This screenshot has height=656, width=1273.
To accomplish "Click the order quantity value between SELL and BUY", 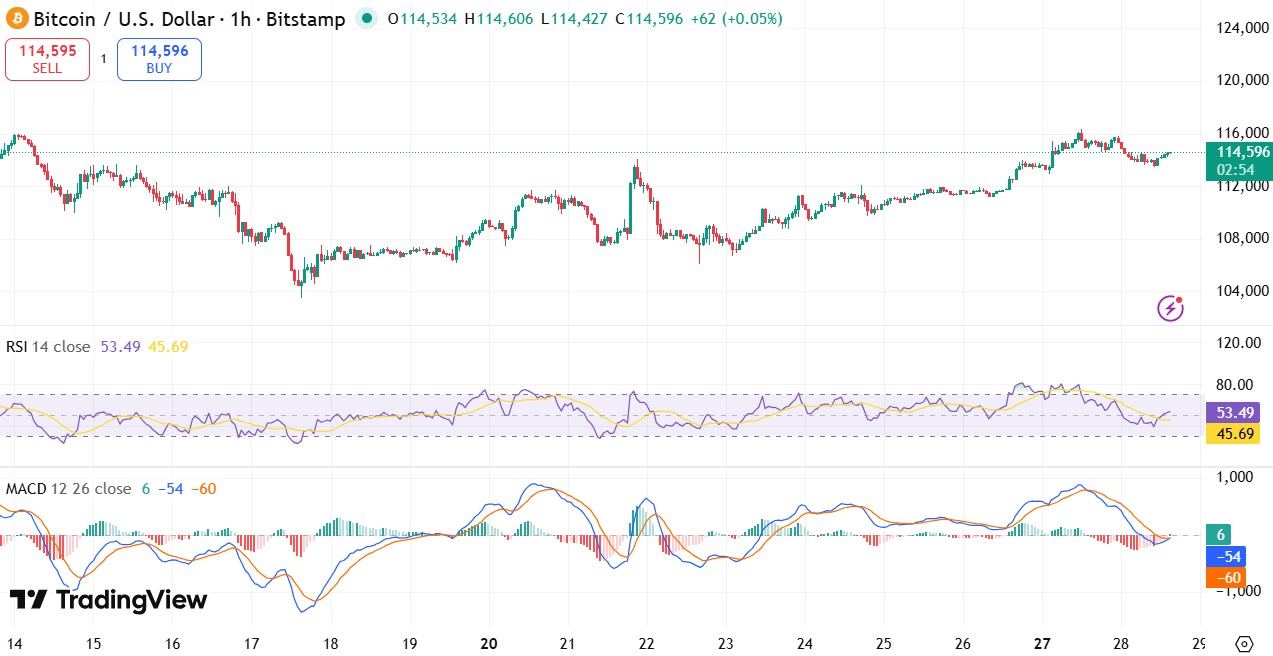I will pyautogui.click(x=103, y=60).
